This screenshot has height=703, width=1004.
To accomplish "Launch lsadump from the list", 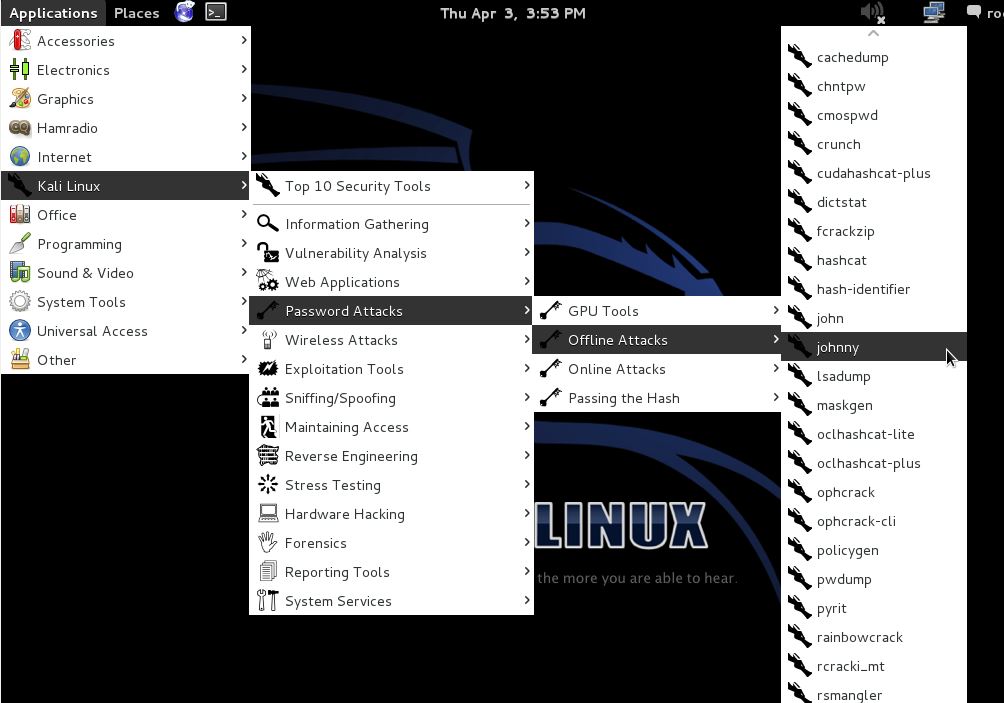I will pos(874,376).
